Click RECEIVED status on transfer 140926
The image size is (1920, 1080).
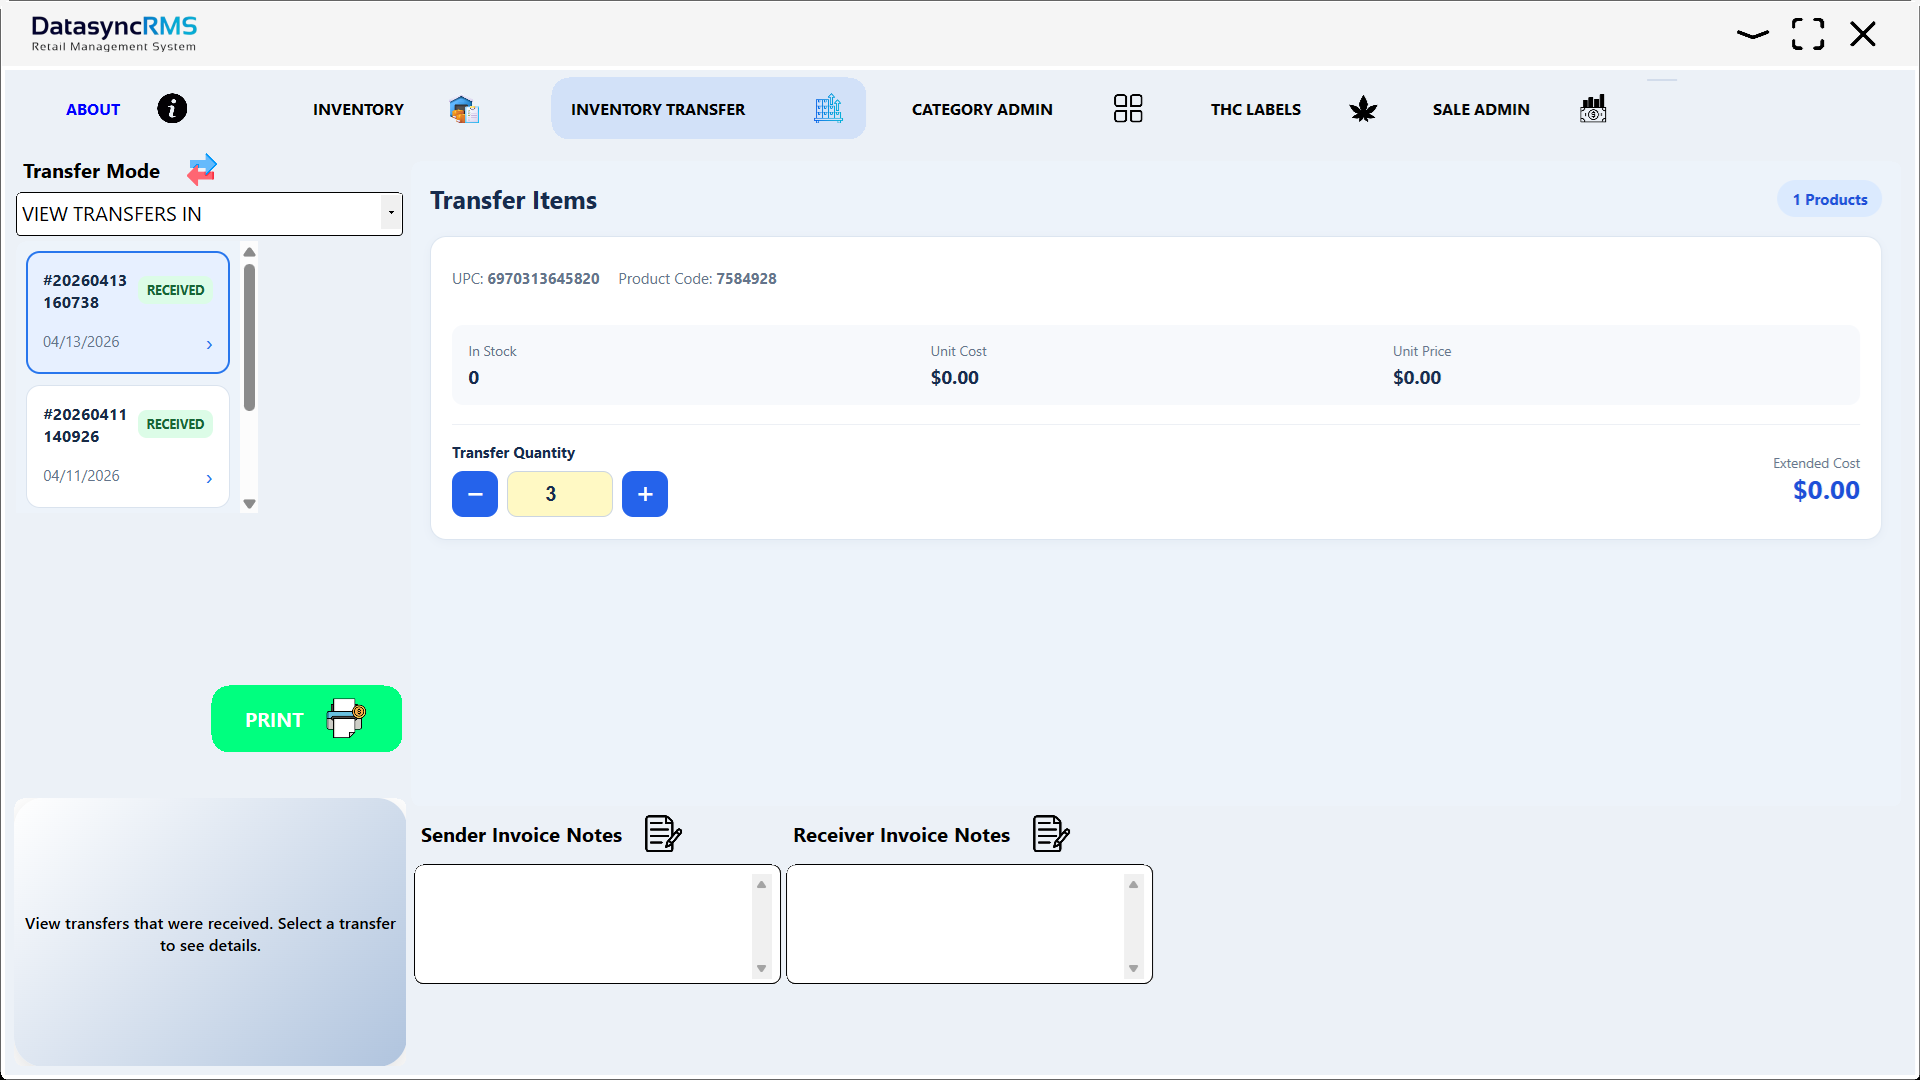[175, 424]
